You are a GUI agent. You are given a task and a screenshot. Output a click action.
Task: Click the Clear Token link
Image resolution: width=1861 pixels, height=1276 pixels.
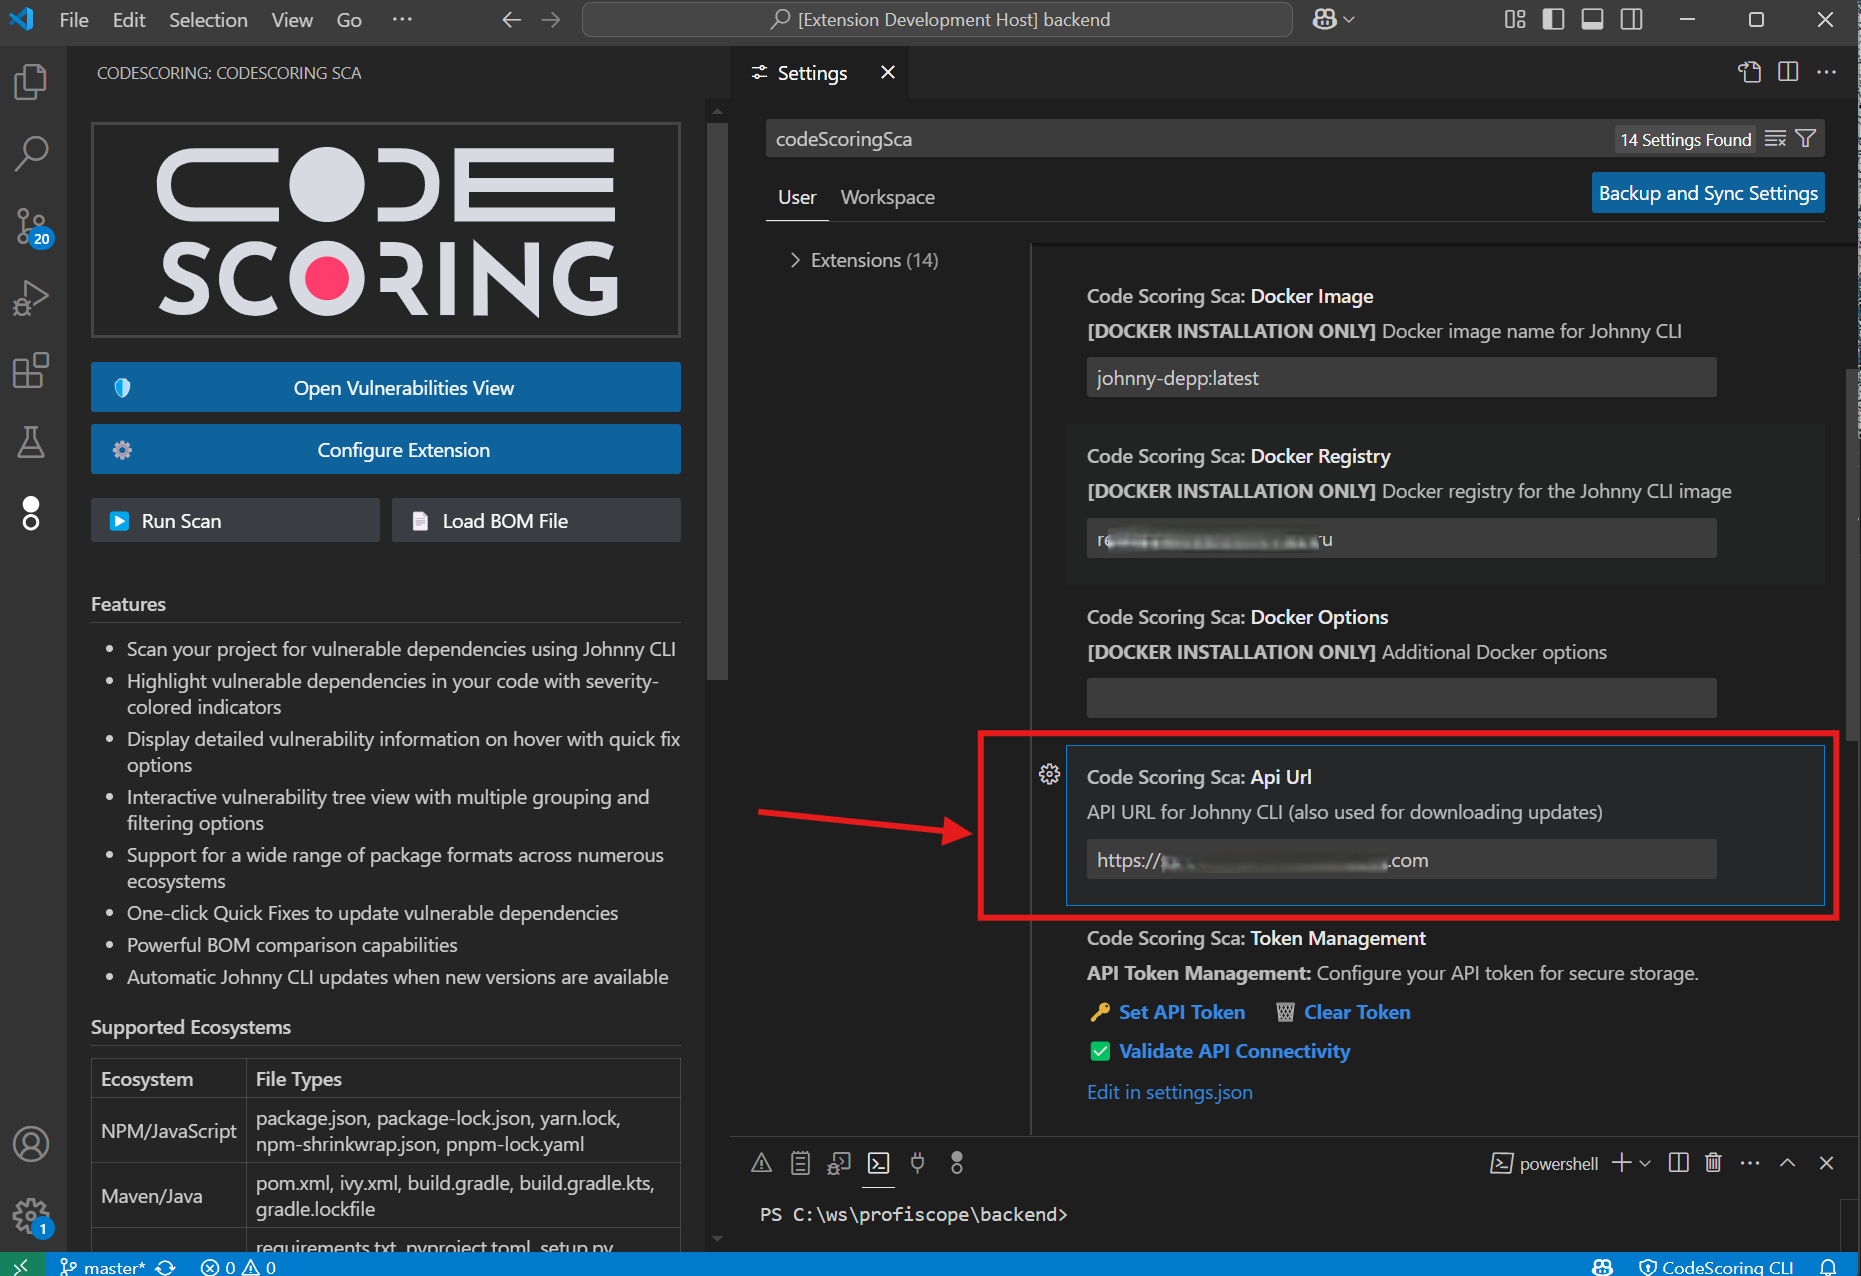point(1357,1012)
